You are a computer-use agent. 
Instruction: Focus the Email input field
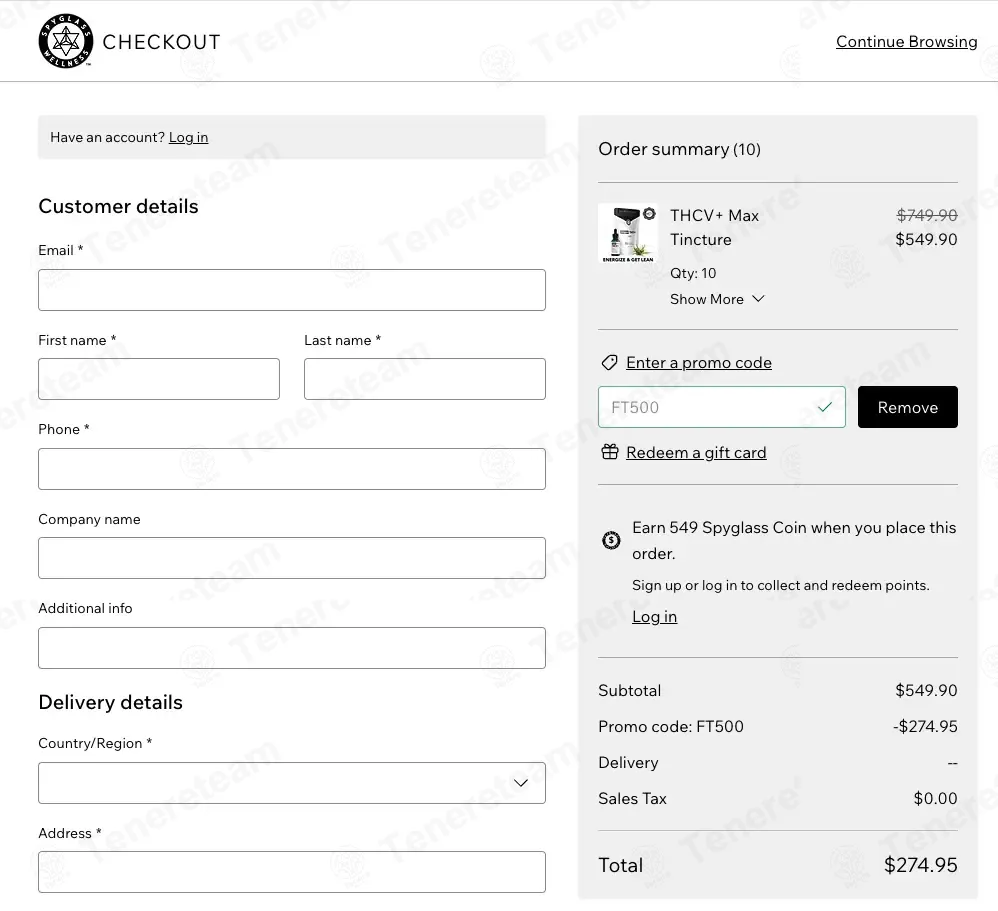point(292,290)
